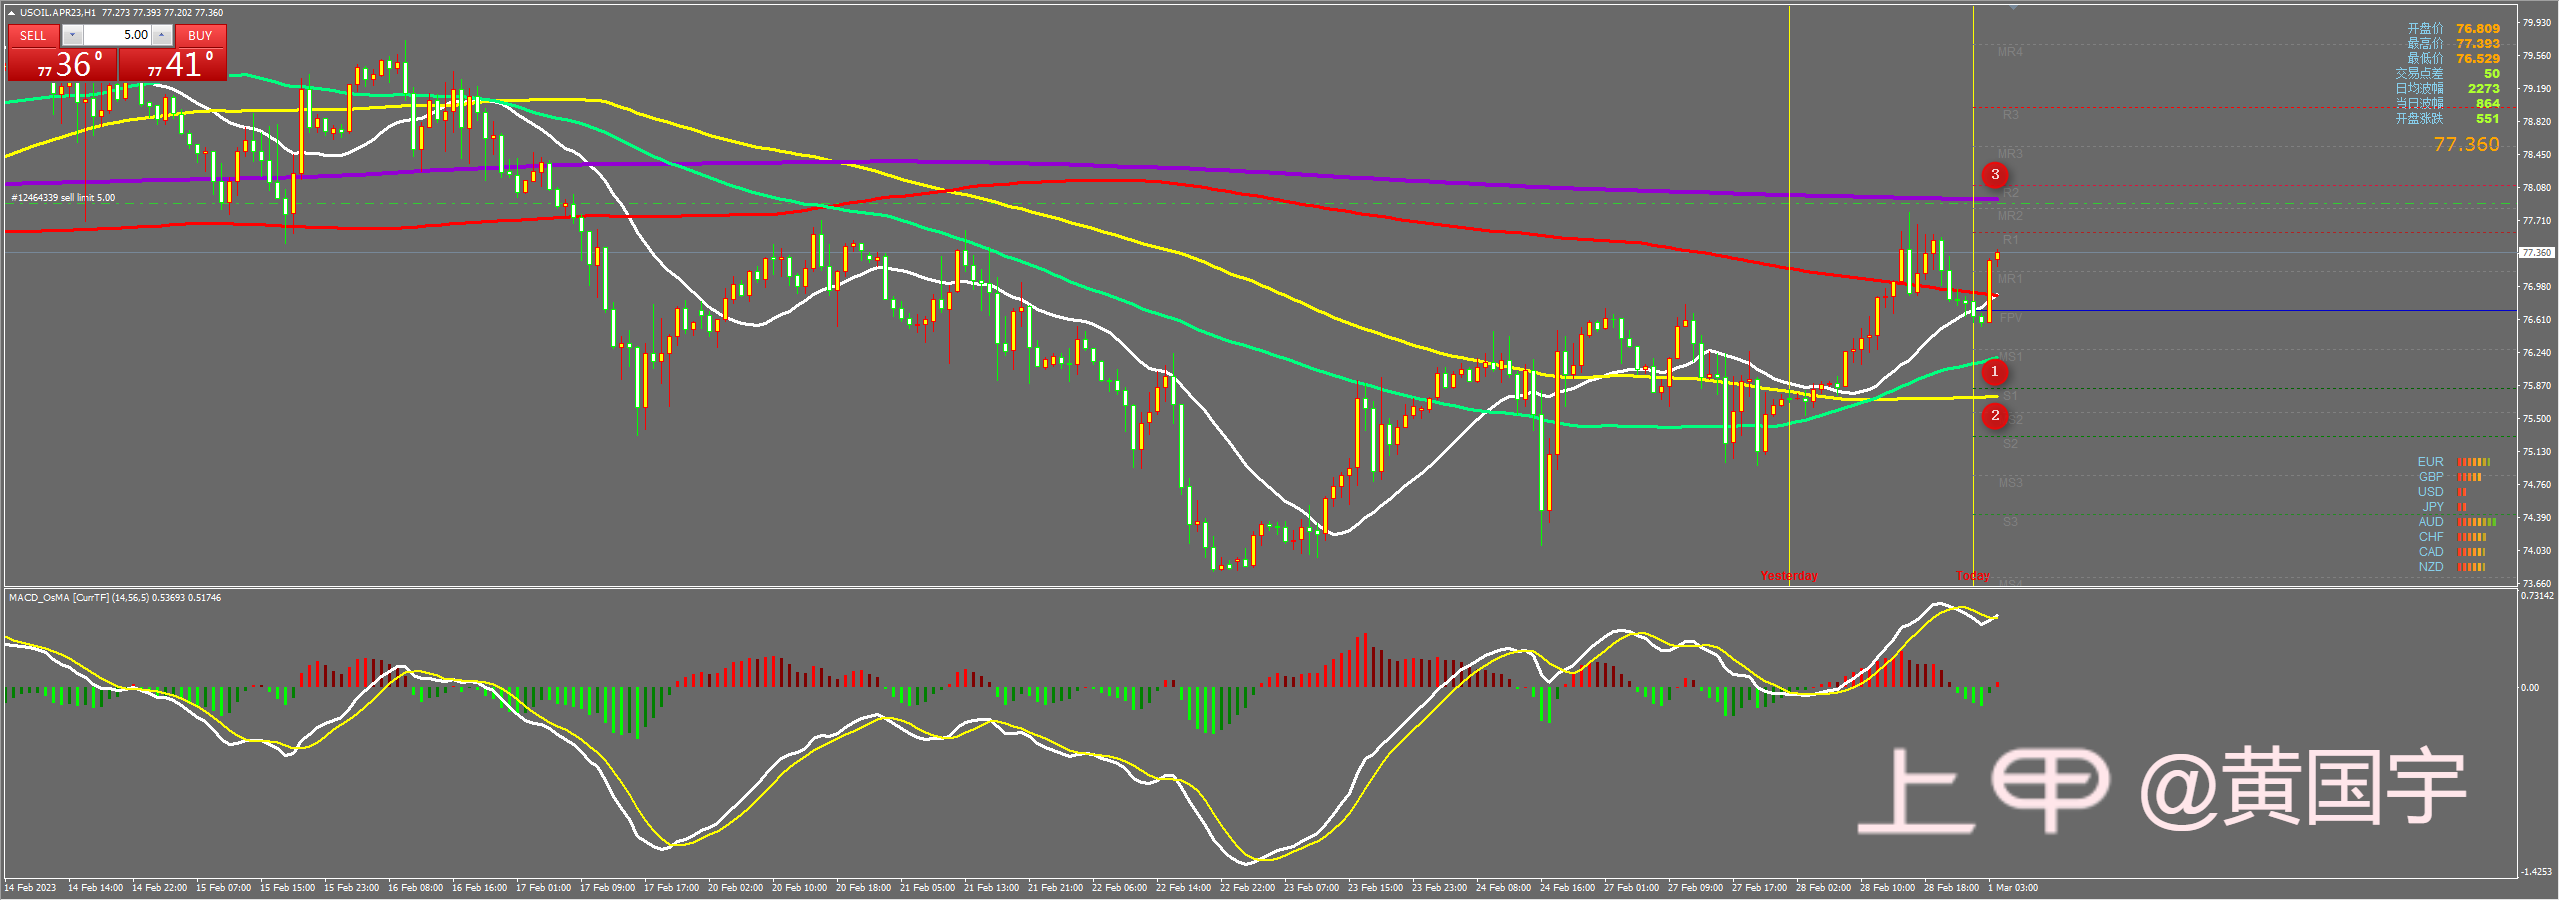Click the AUD currency strength row
The width and height of the screenshot is (2560, 901).
(2457, 522)
